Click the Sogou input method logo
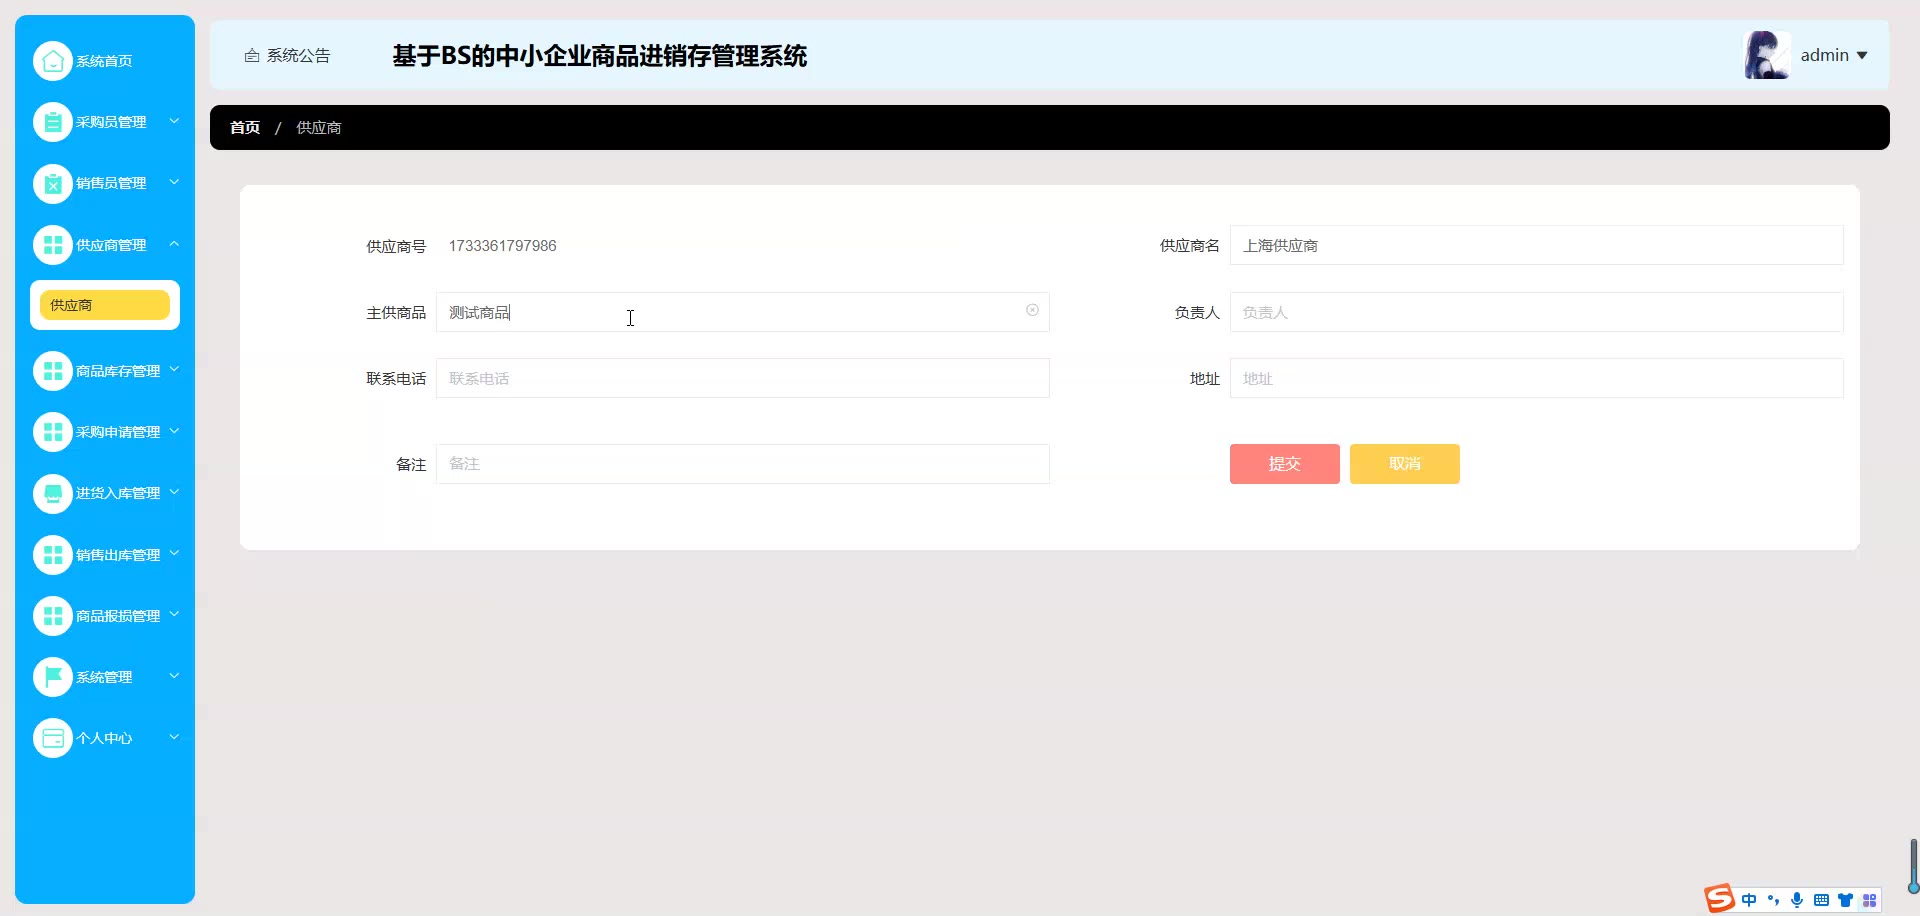The image size is (1920, 916). click(1720, 898)
